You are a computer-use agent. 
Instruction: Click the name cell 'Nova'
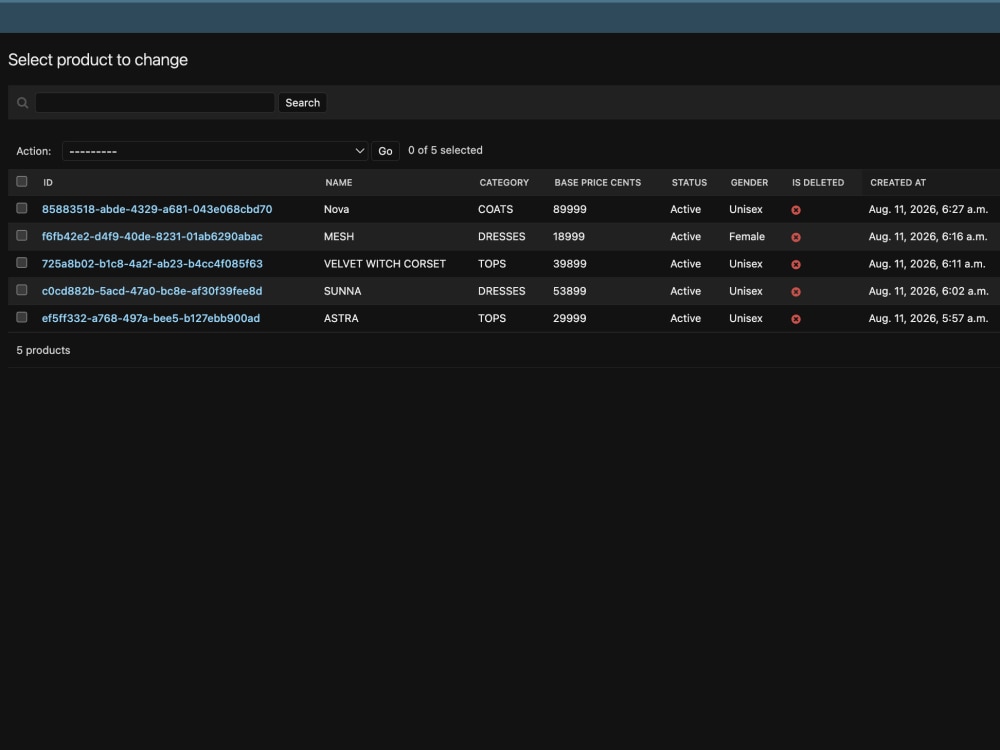tap(336, 209)
